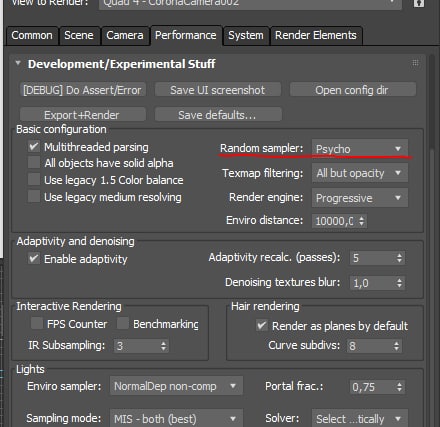
Task: Go to the System tab
Action: tap(246, 35)
